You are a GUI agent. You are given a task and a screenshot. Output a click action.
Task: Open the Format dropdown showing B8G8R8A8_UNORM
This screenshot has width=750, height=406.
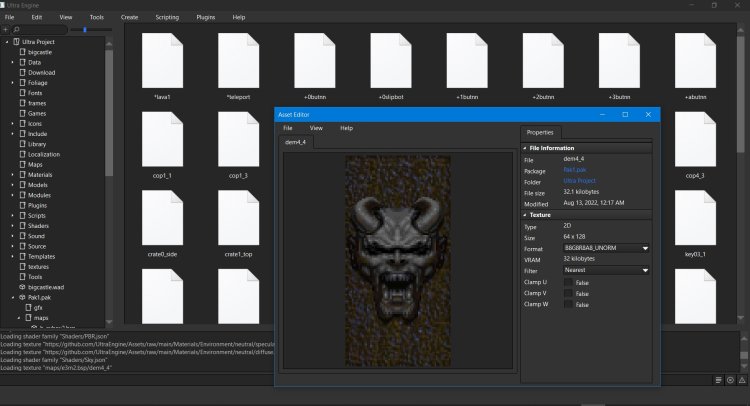(x=607, y=247)
